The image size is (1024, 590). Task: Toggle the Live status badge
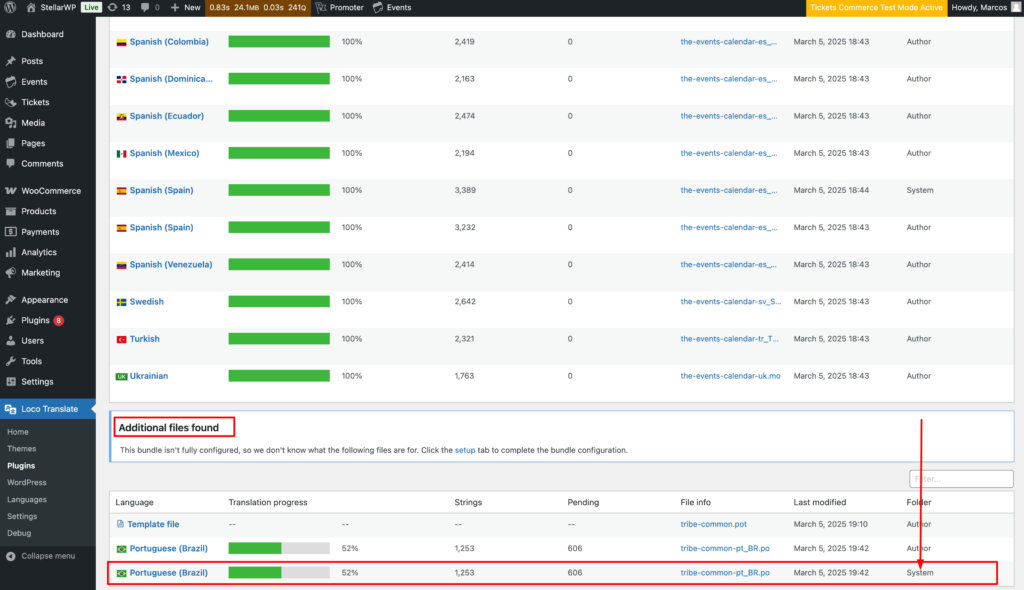click(x=91, y=7)
